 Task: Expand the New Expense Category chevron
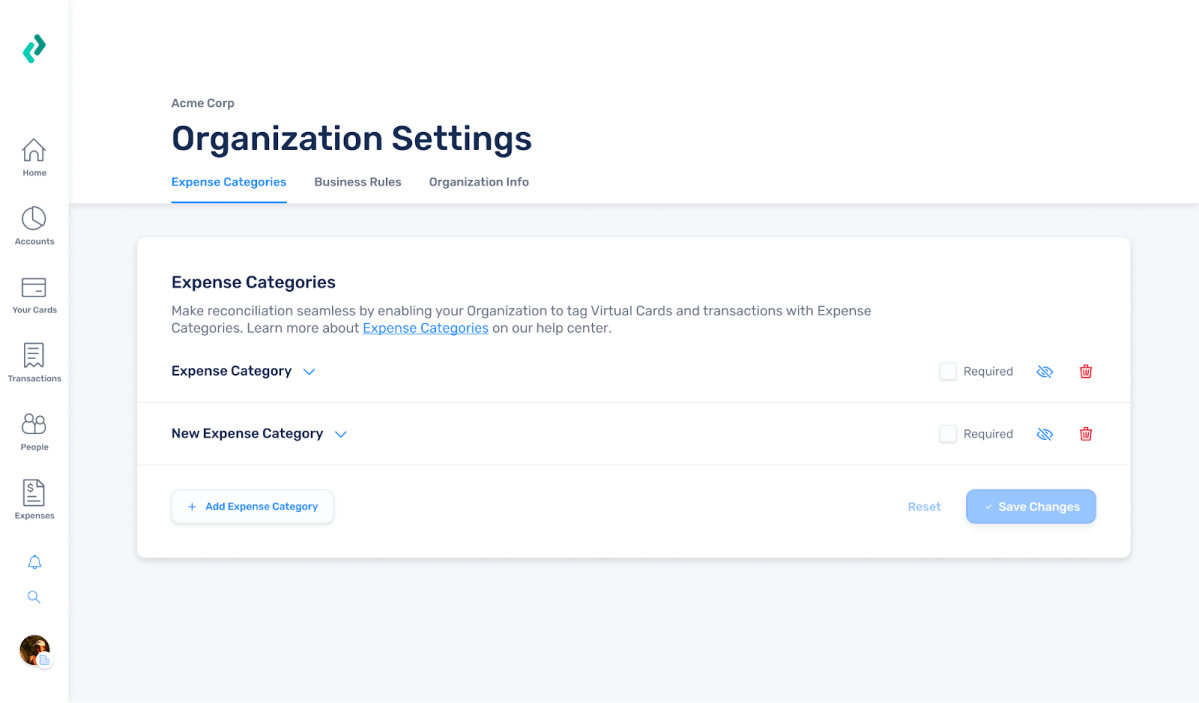click(x=341, y=435)
